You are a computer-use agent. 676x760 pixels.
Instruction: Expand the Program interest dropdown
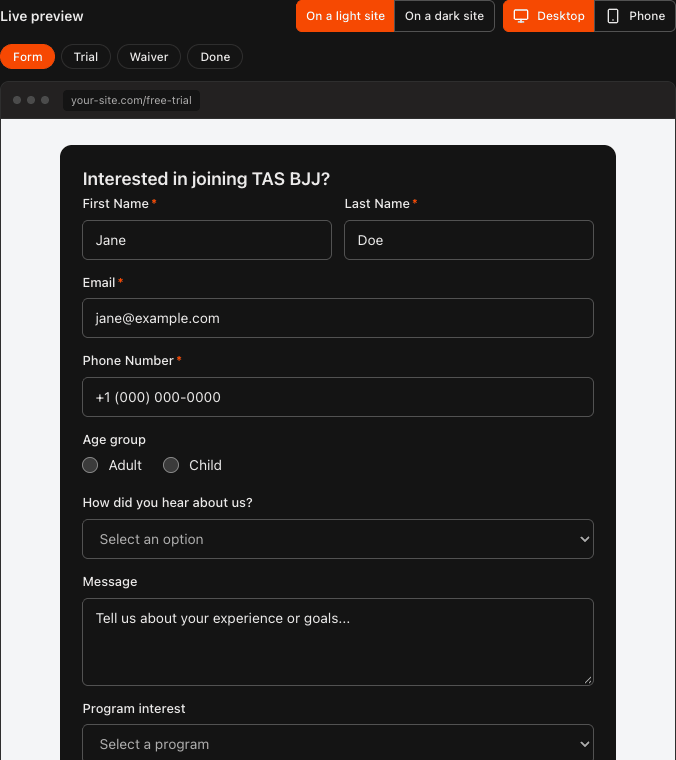[x=338, y=743]
